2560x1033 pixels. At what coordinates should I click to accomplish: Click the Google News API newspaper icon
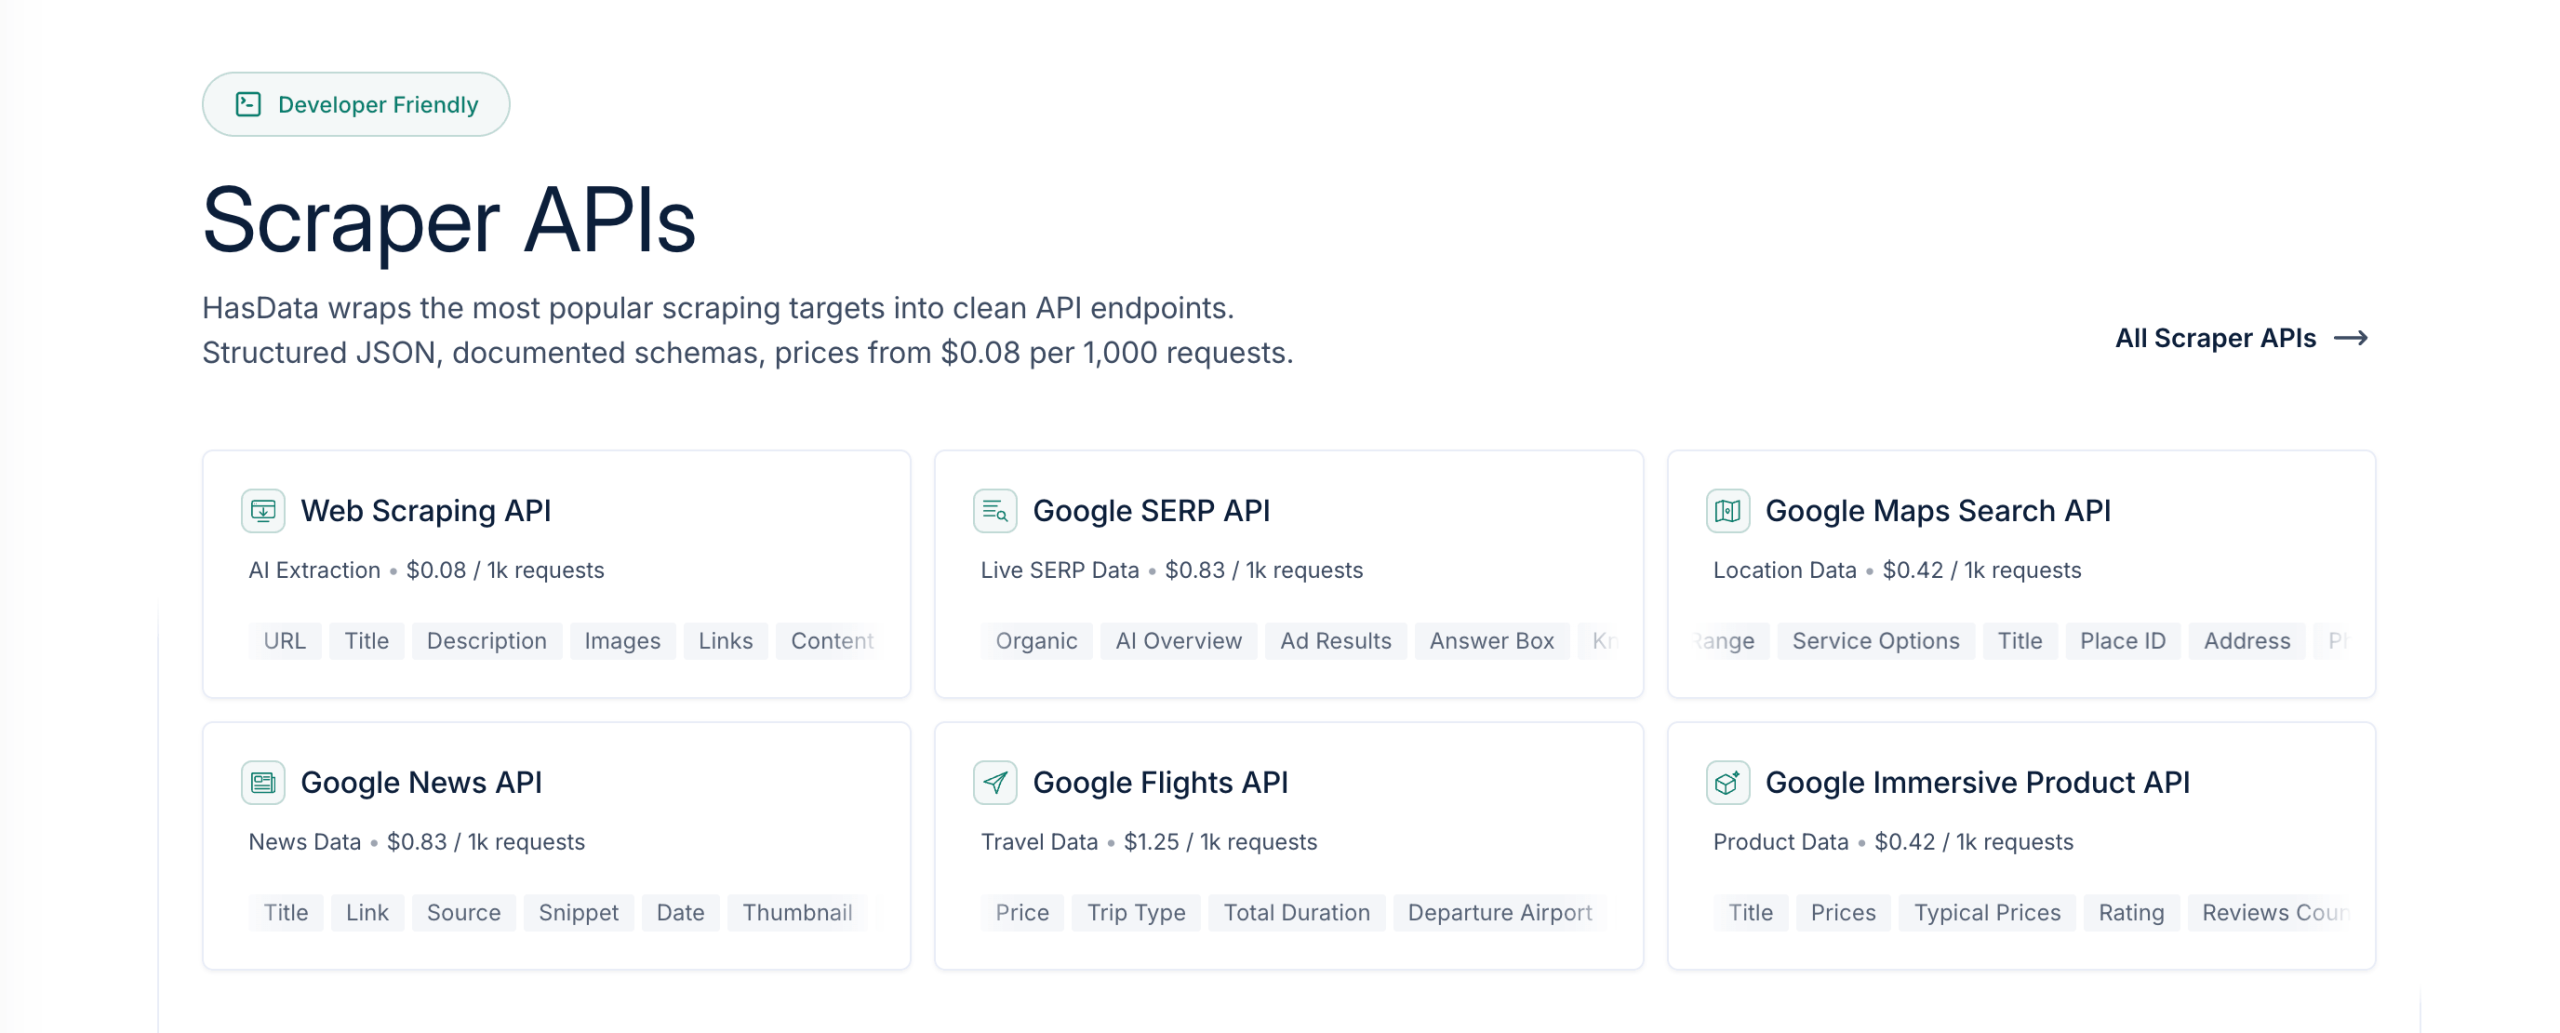[x=263, y=783]
